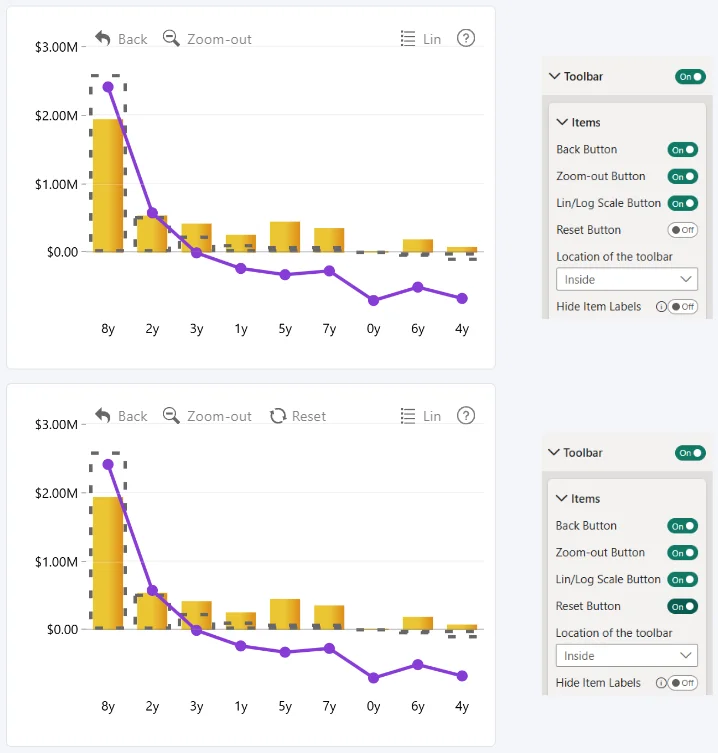Click Zoom-out label in upper chart toolbar
This screenshot has height=753, width=718.
coord(219,39)
